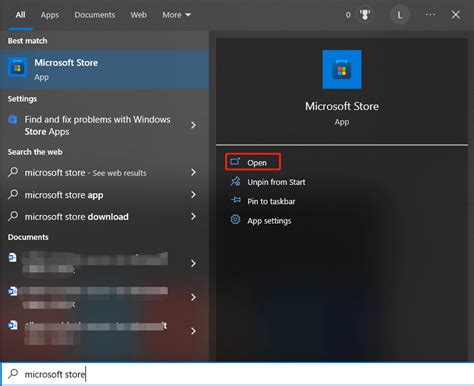Click the rewards points count 0
Screen dimensions: 474x386
pyautogui.click(x=348, y=15)
